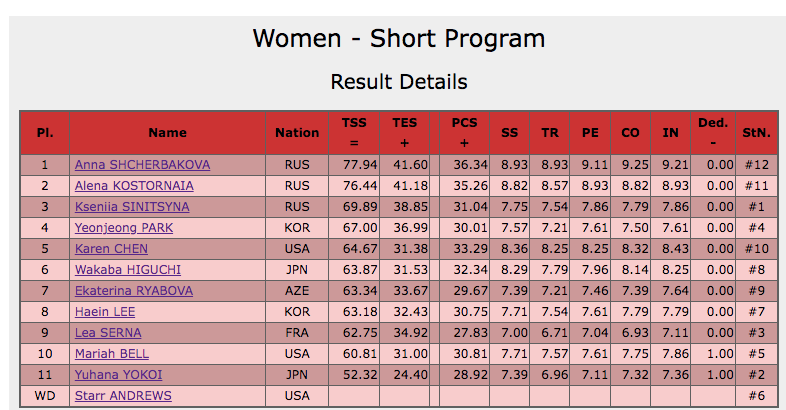
Task: Select the Mariah BELL name link
Action: pos(110,354)
